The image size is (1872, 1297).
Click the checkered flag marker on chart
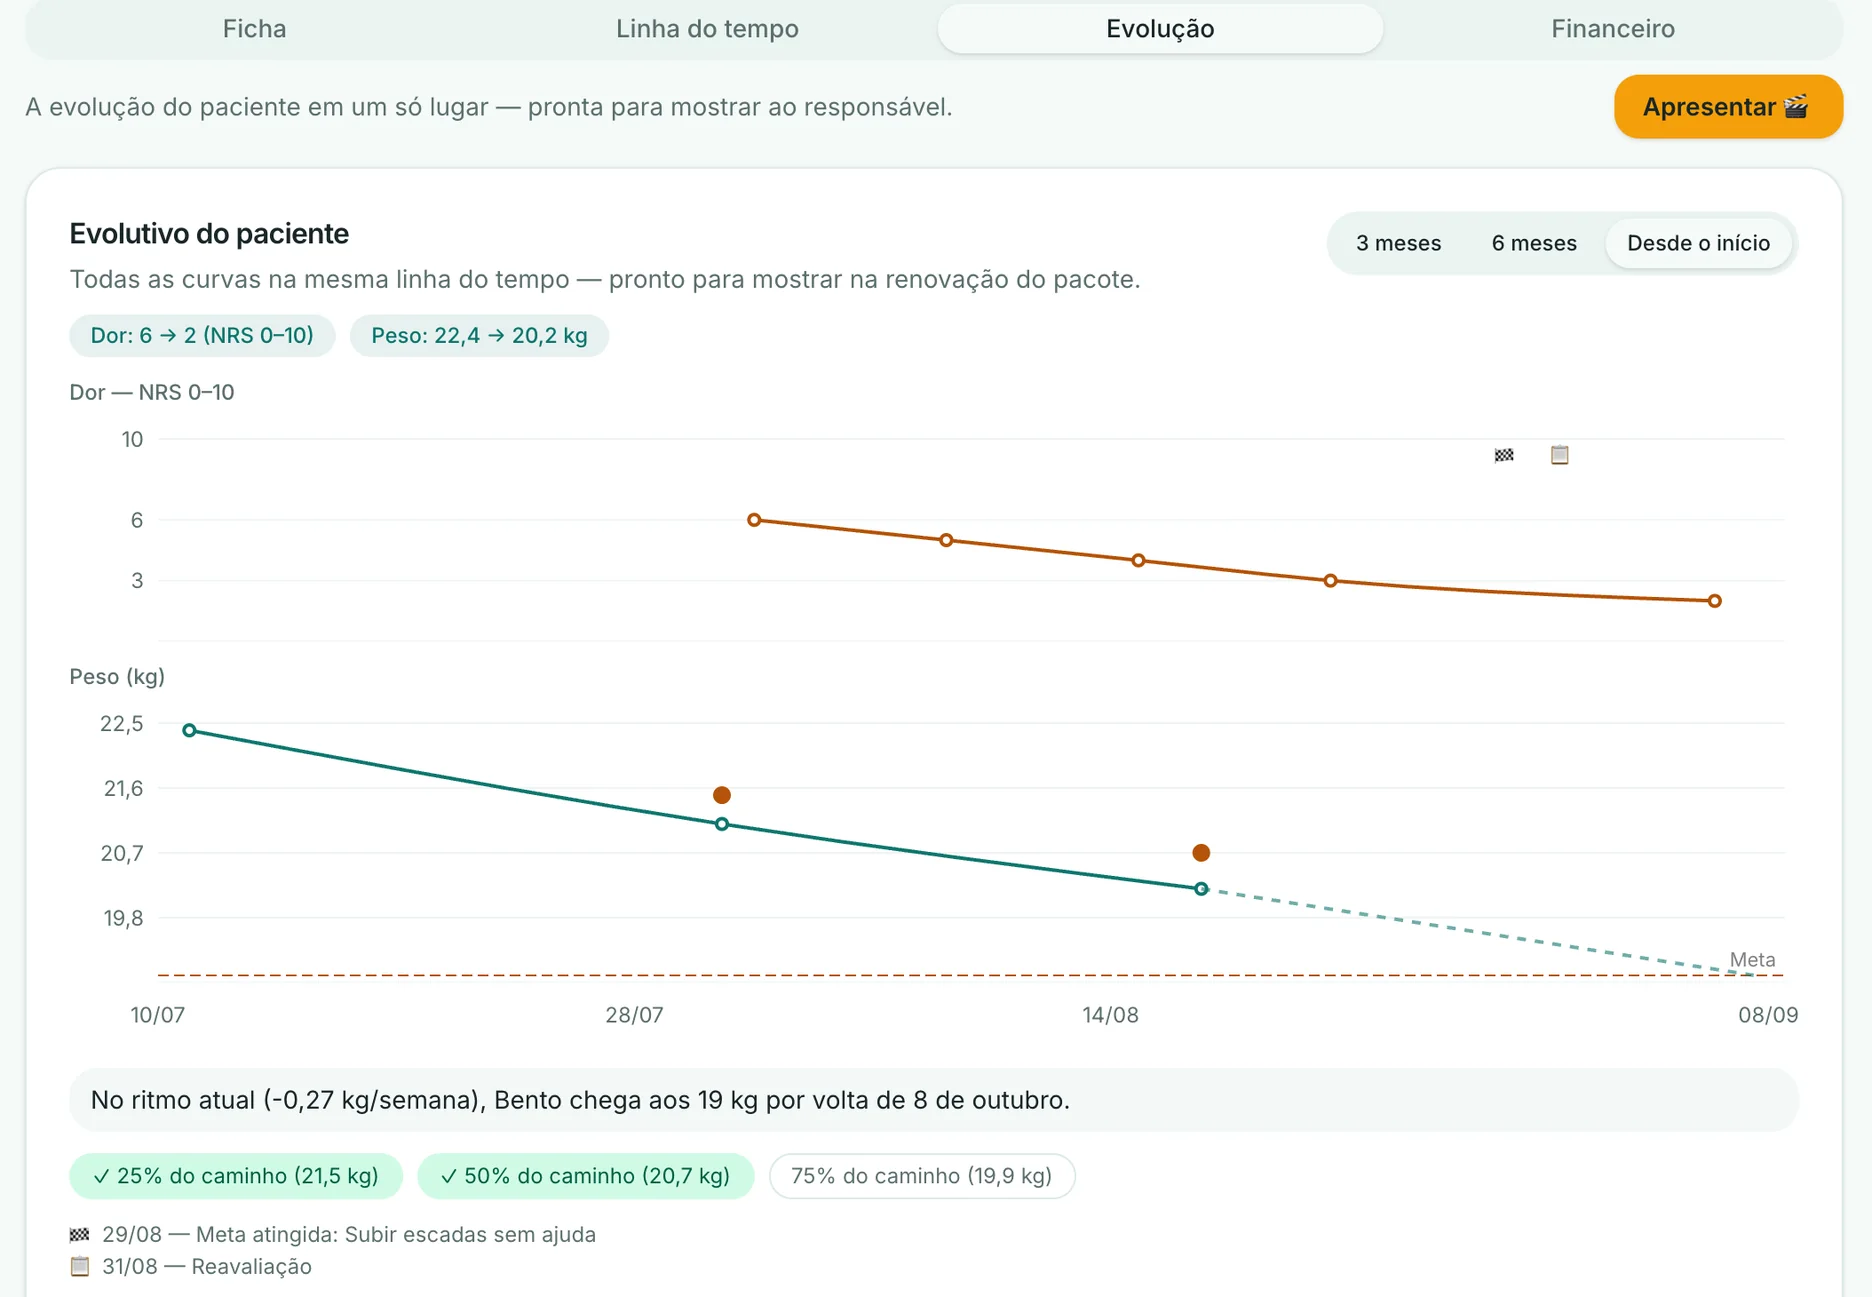pyautogui.click(x=1504, y=455)
